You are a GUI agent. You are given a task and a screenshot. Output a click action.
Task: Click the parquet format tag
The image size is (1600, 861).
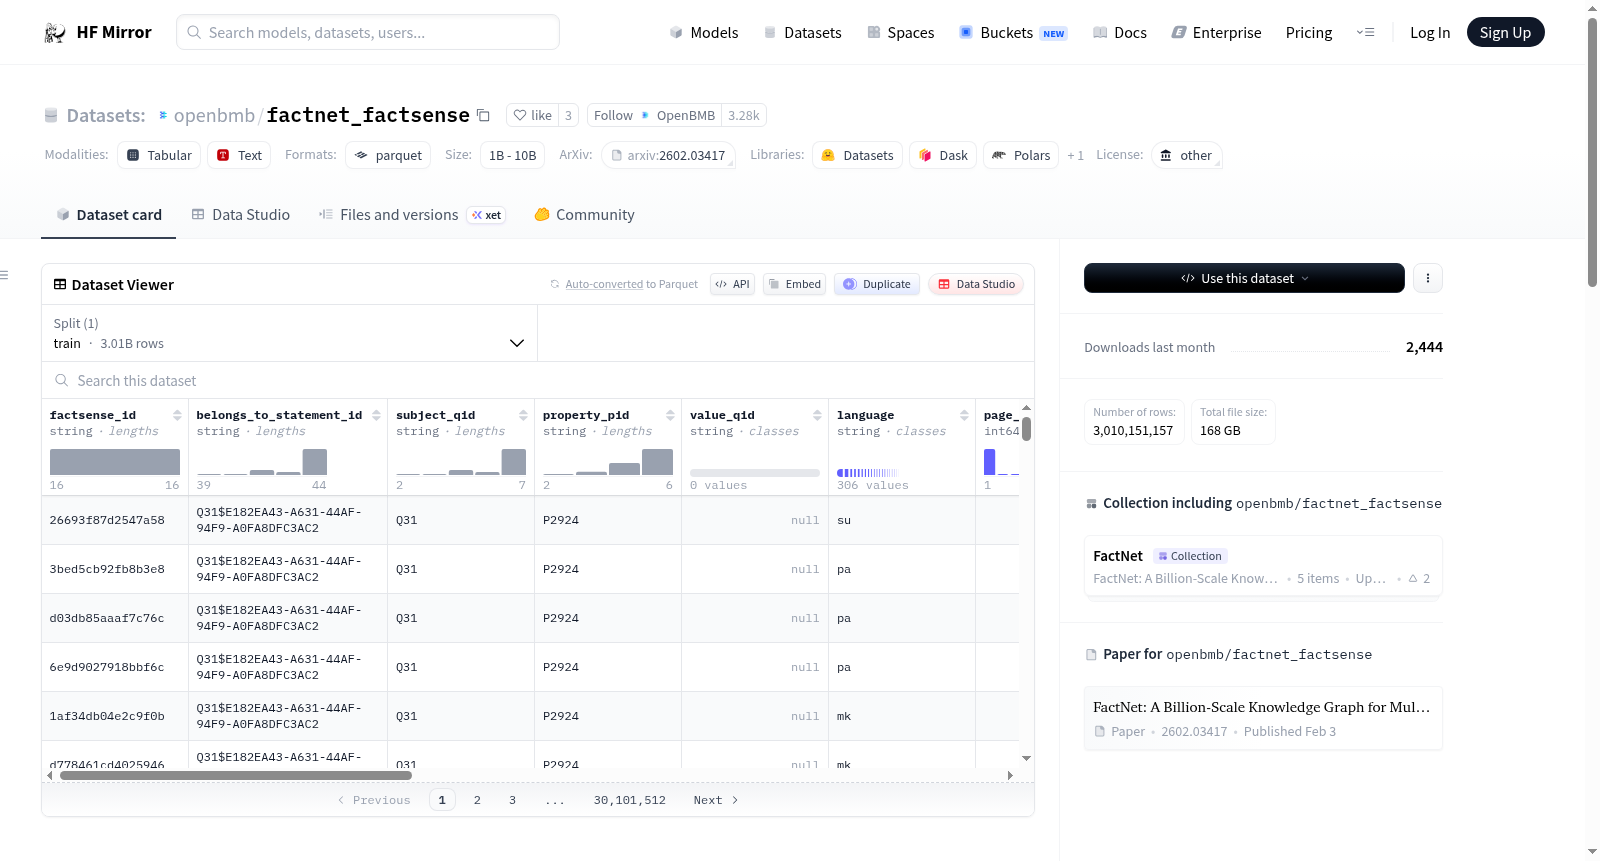point(388,155)
